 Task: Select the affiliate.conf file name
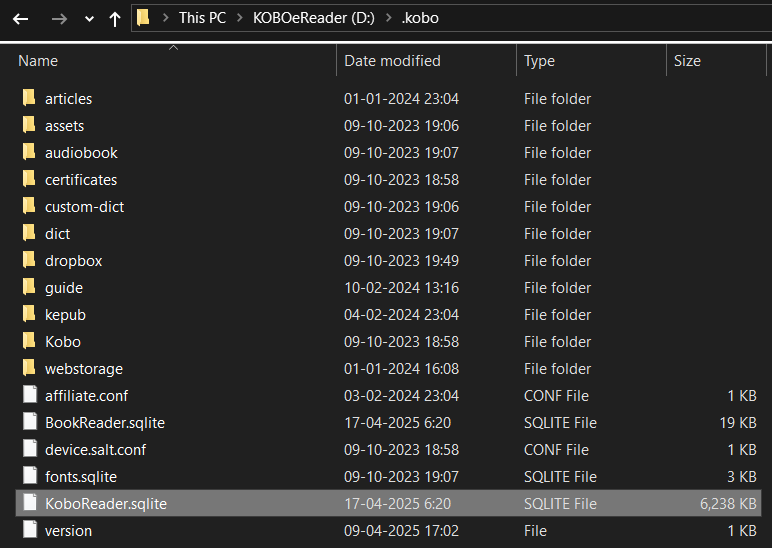[x=86, y=396]
